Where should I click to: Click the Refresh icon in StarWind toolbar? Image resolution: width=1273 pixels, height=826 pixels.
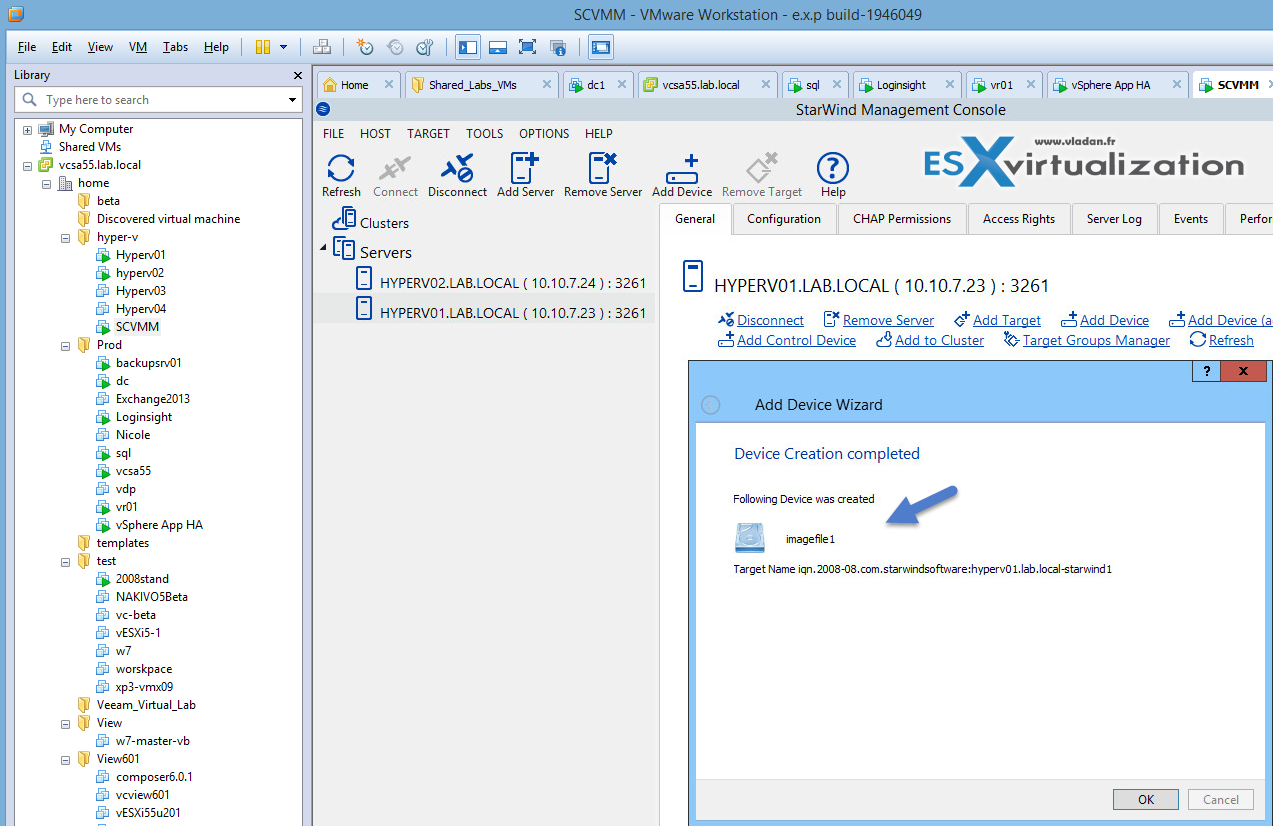pyautogui.click(x=341, y=168)
